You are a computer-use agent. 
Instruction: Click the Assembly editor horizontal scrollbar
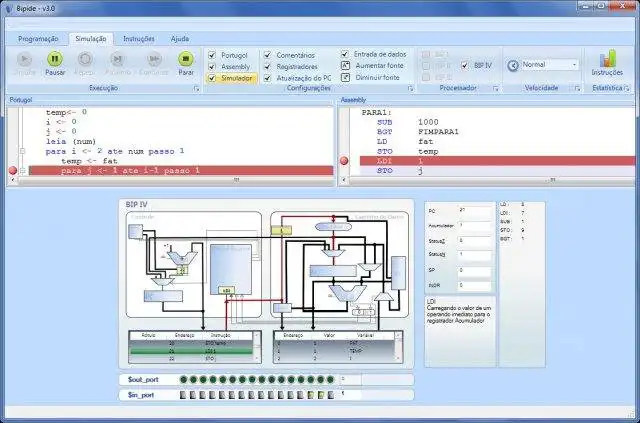[x=489, y=180]
